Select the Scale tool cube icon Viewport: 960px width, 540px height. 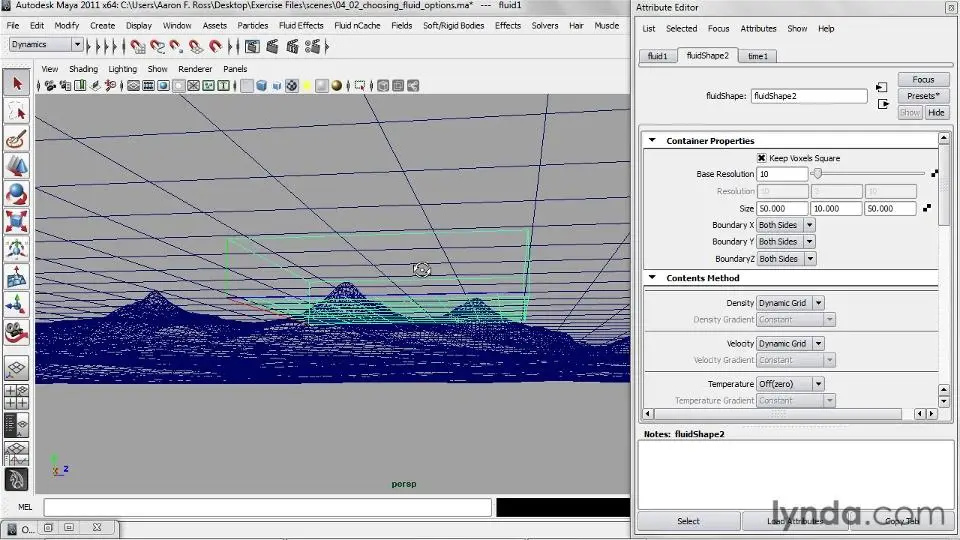point(17,222)
